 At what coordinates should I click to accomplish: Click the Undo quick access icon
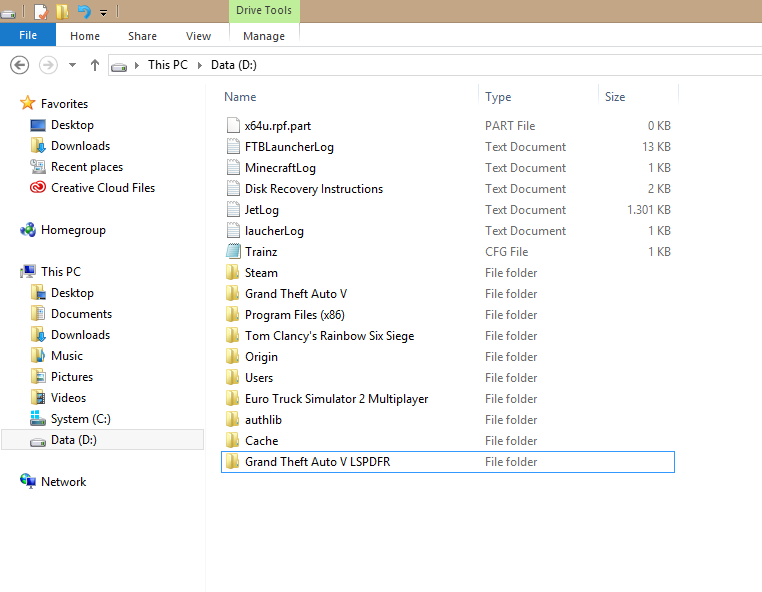[x=84, y=11]
